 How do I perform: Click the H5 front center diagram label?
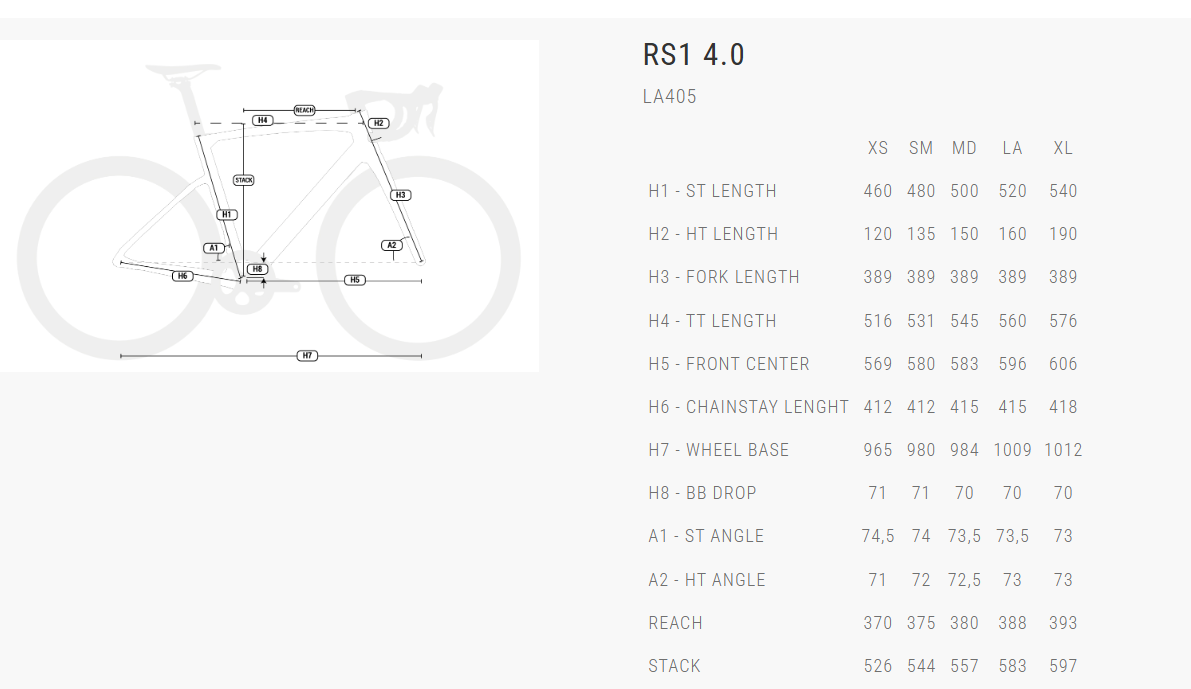pyautogui.click(x=355, y=280)
